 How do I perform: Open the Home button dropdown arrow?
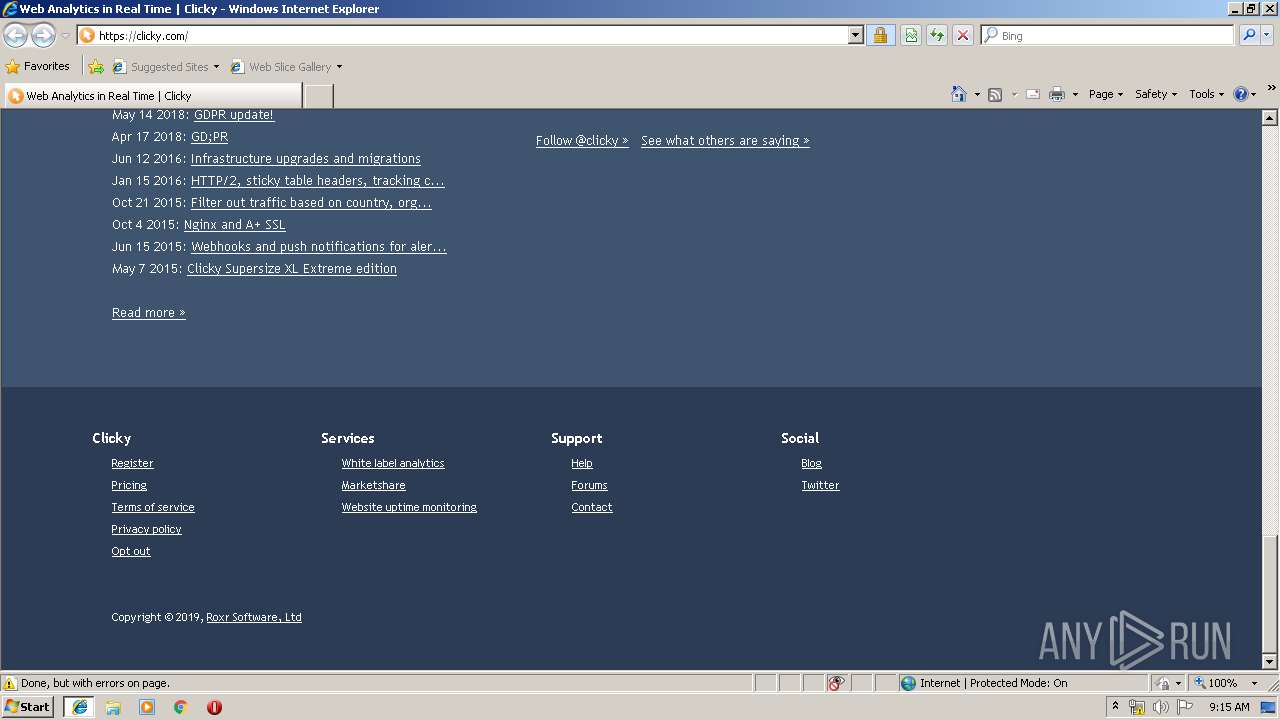coord(977,94)
